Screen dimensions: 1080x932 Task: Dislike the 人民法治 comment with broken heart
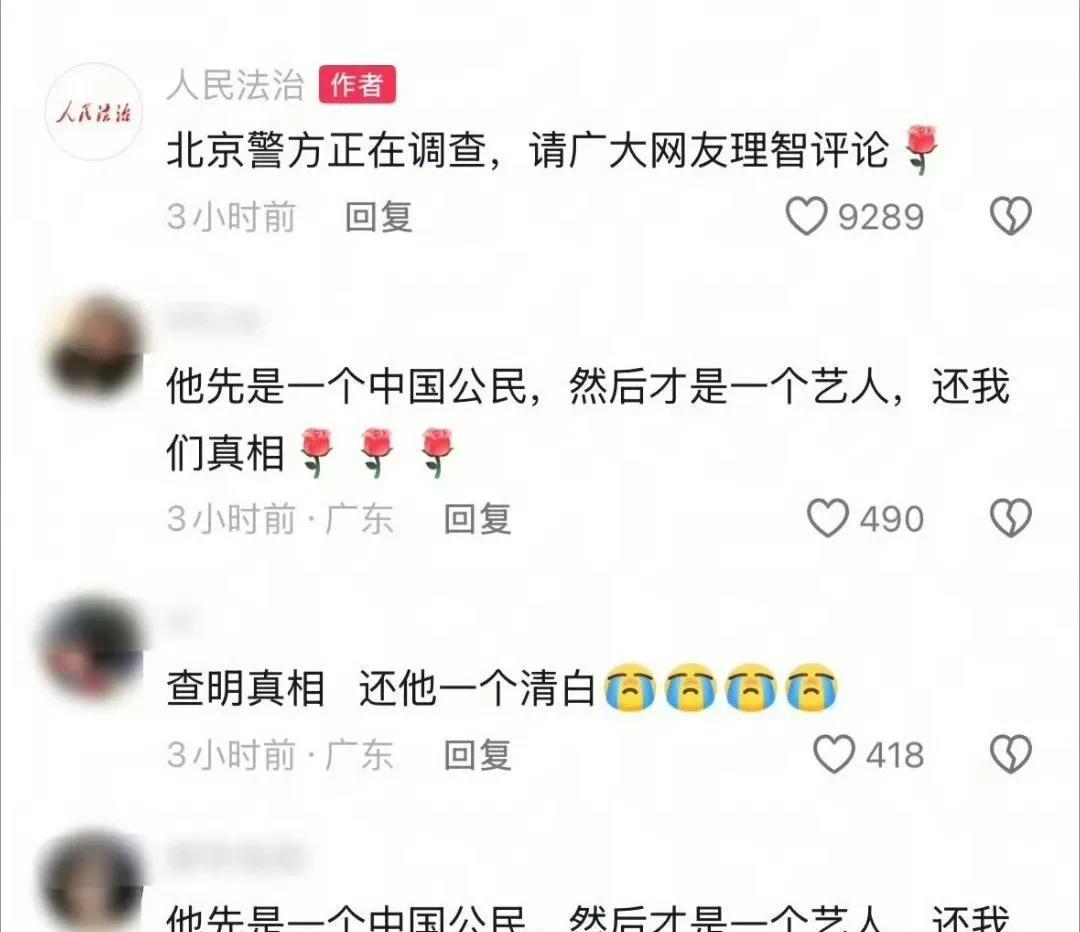click(1010, 216)
